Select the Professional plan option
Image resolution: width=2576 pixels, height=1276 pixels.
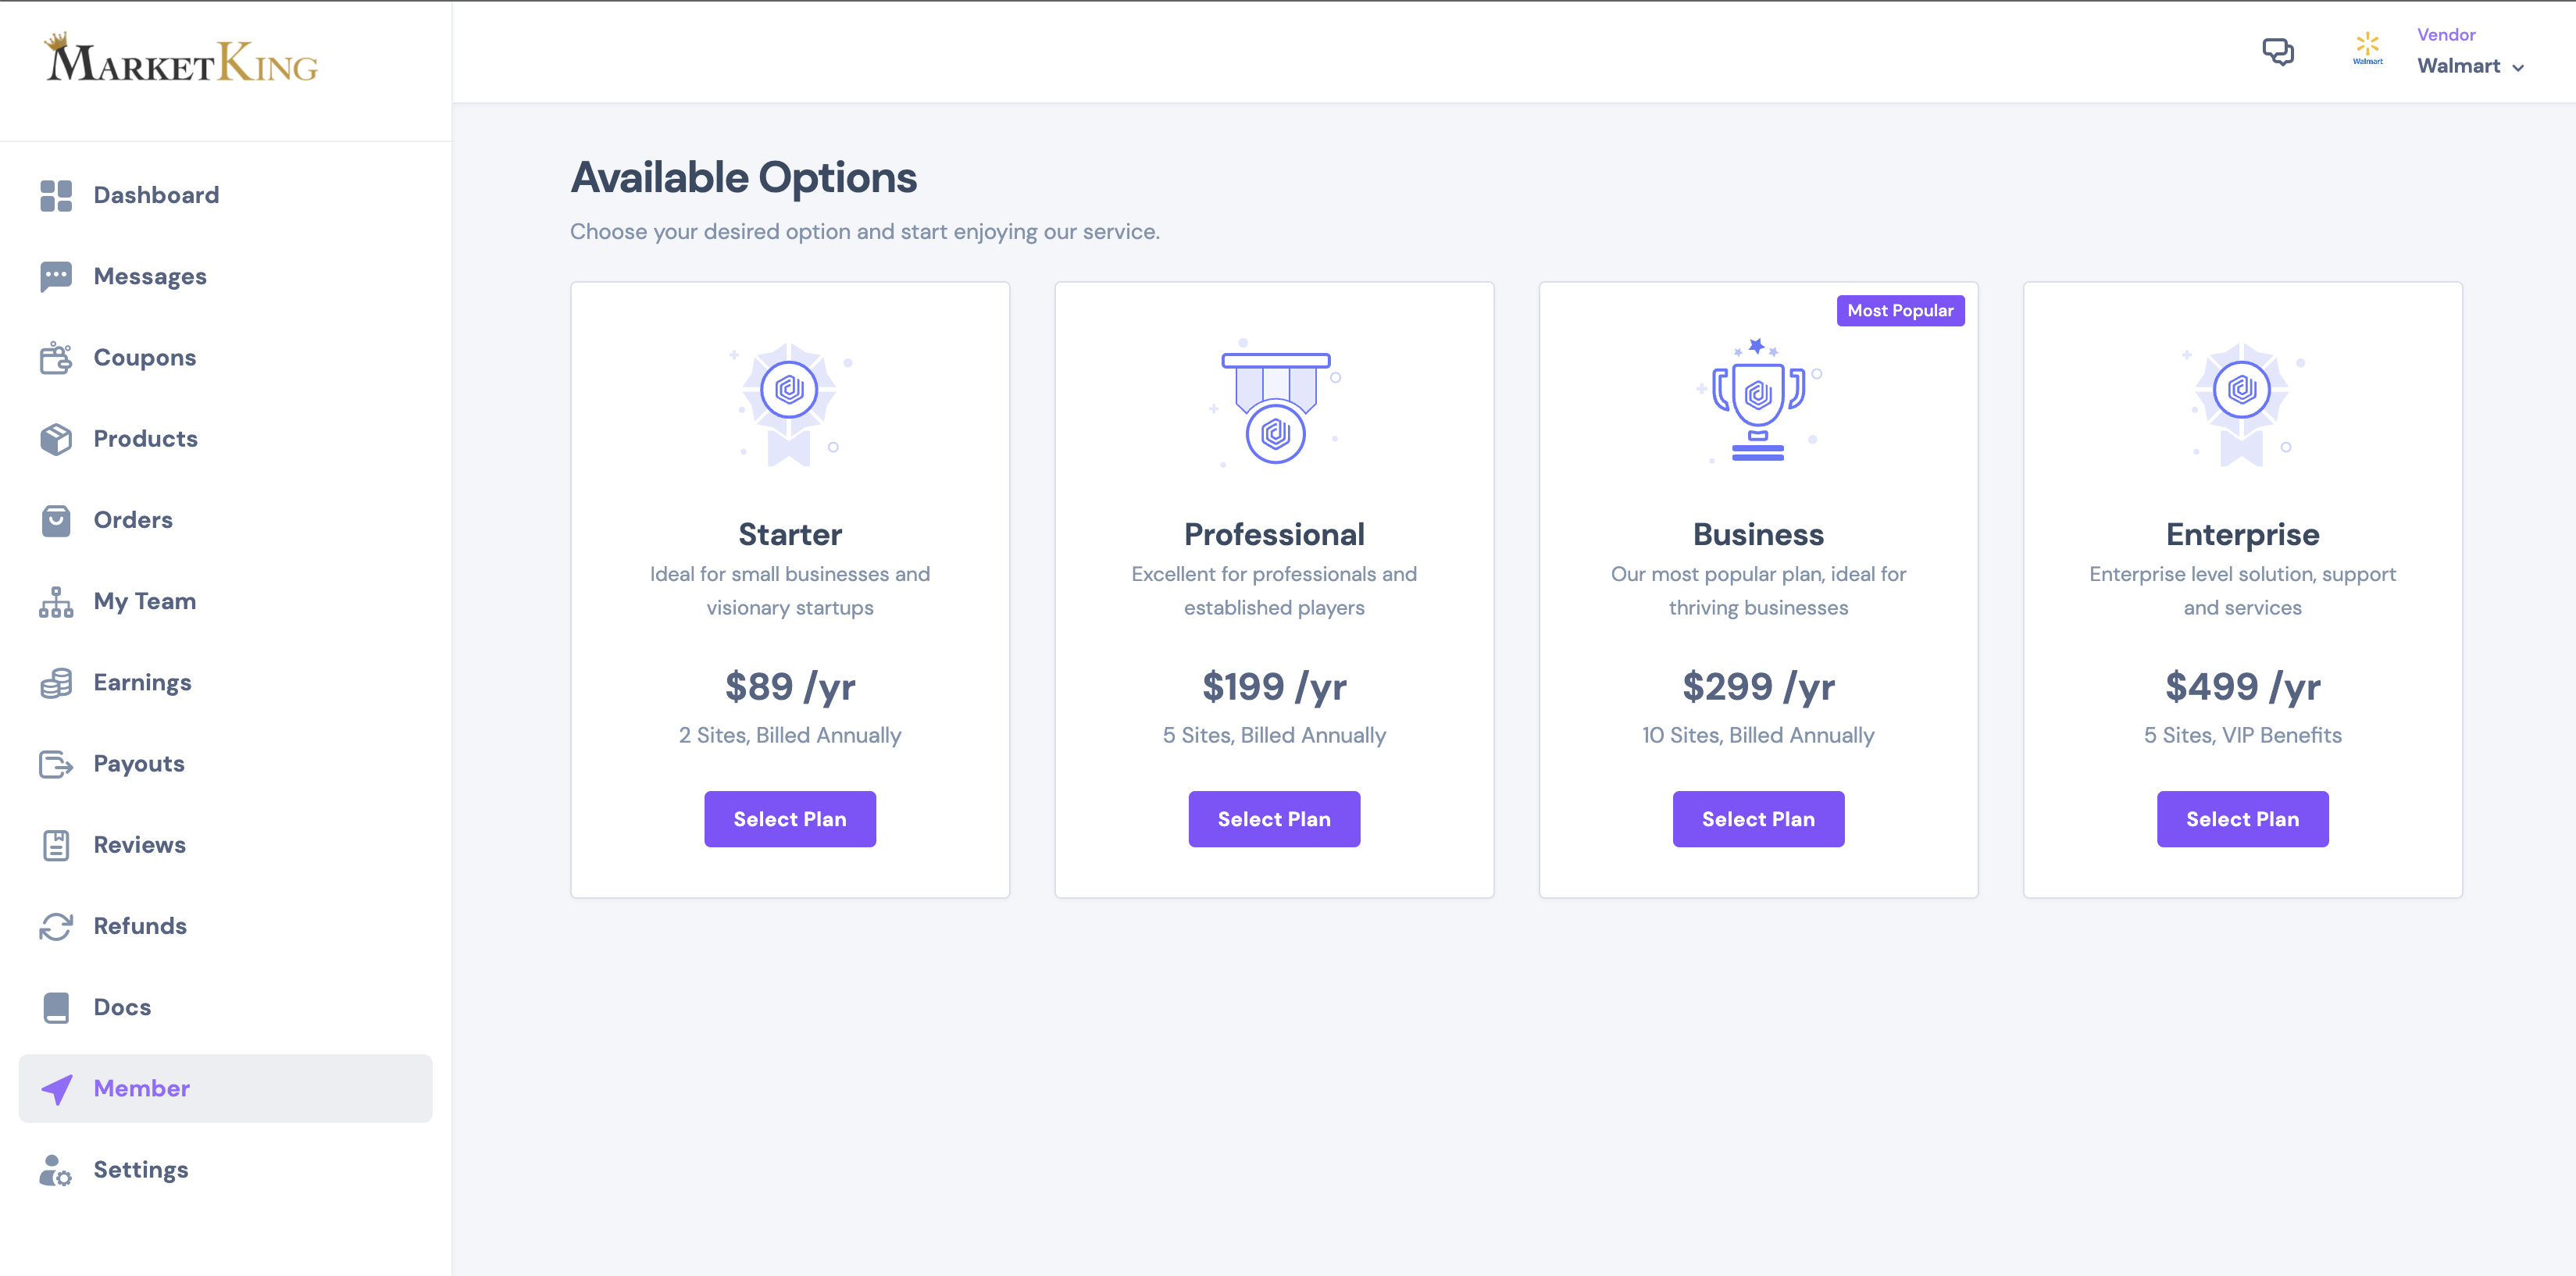coord(1273,818)
